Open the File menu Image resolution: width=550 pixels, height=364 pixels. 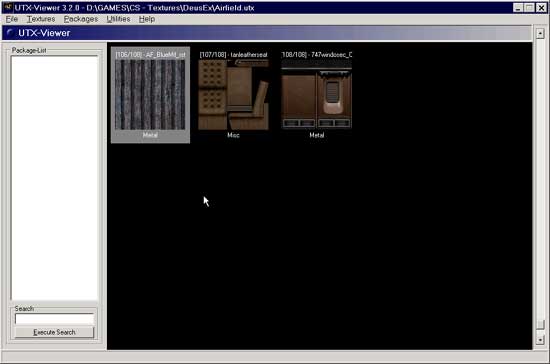coord(12,19)
